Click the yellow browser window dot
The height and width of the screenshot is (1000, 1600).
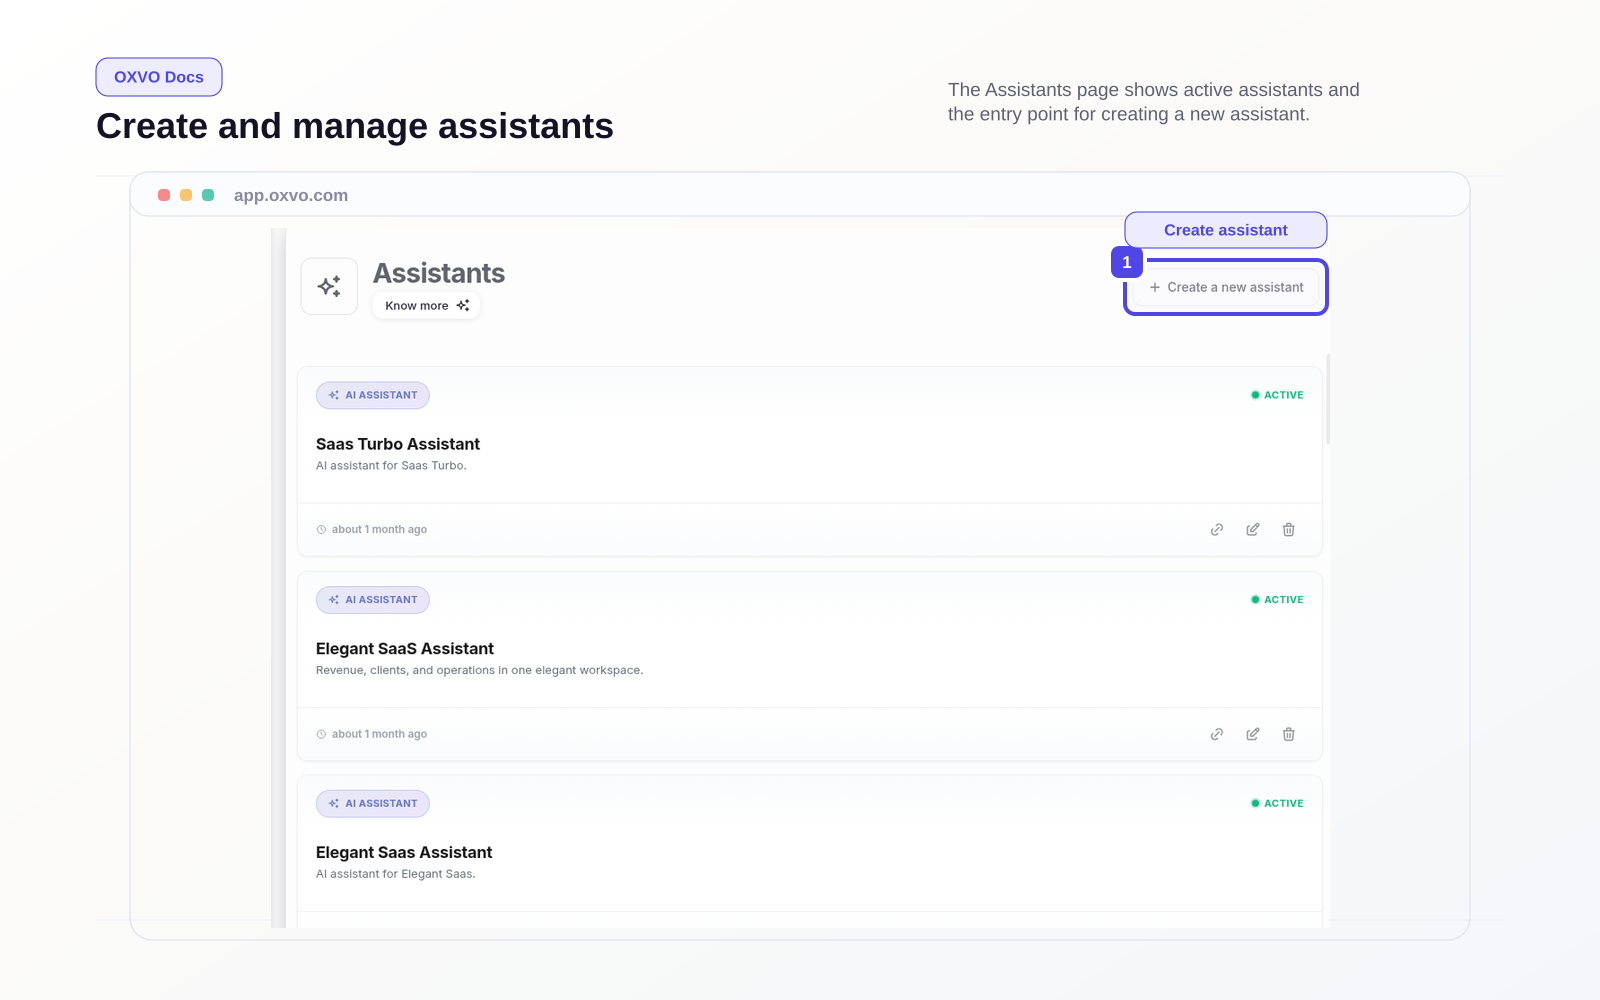click(x=186, y=195)
